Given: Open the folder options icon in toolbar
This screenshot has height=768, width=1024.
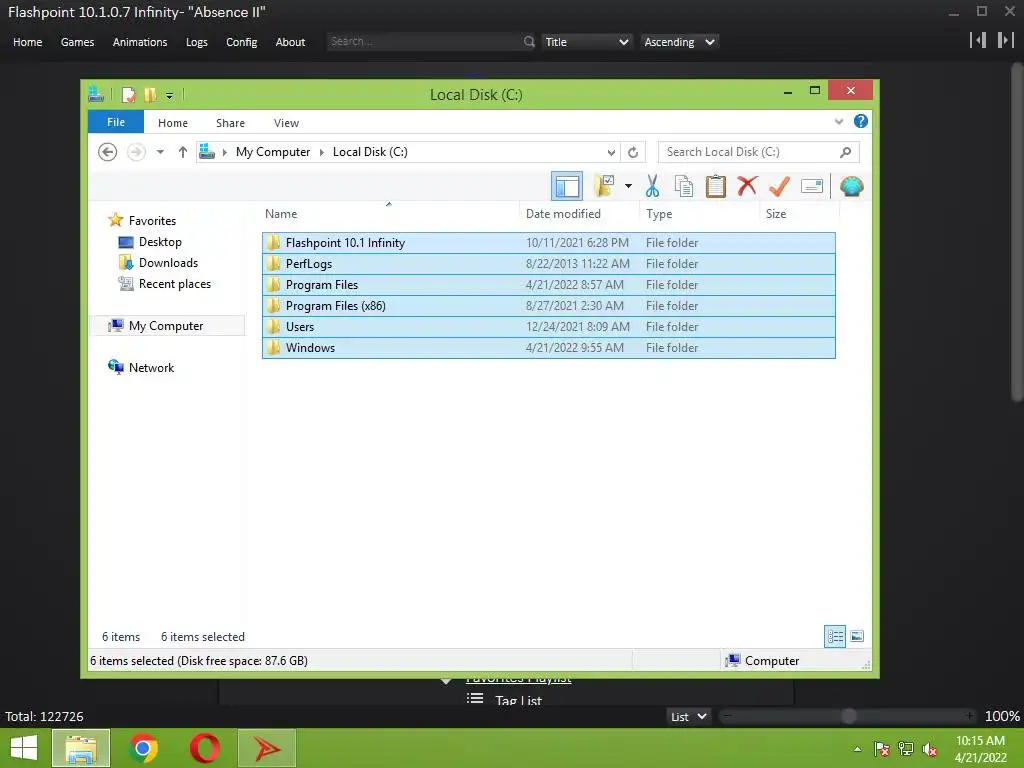Looking at the screenshot, I should click(605, 187).
